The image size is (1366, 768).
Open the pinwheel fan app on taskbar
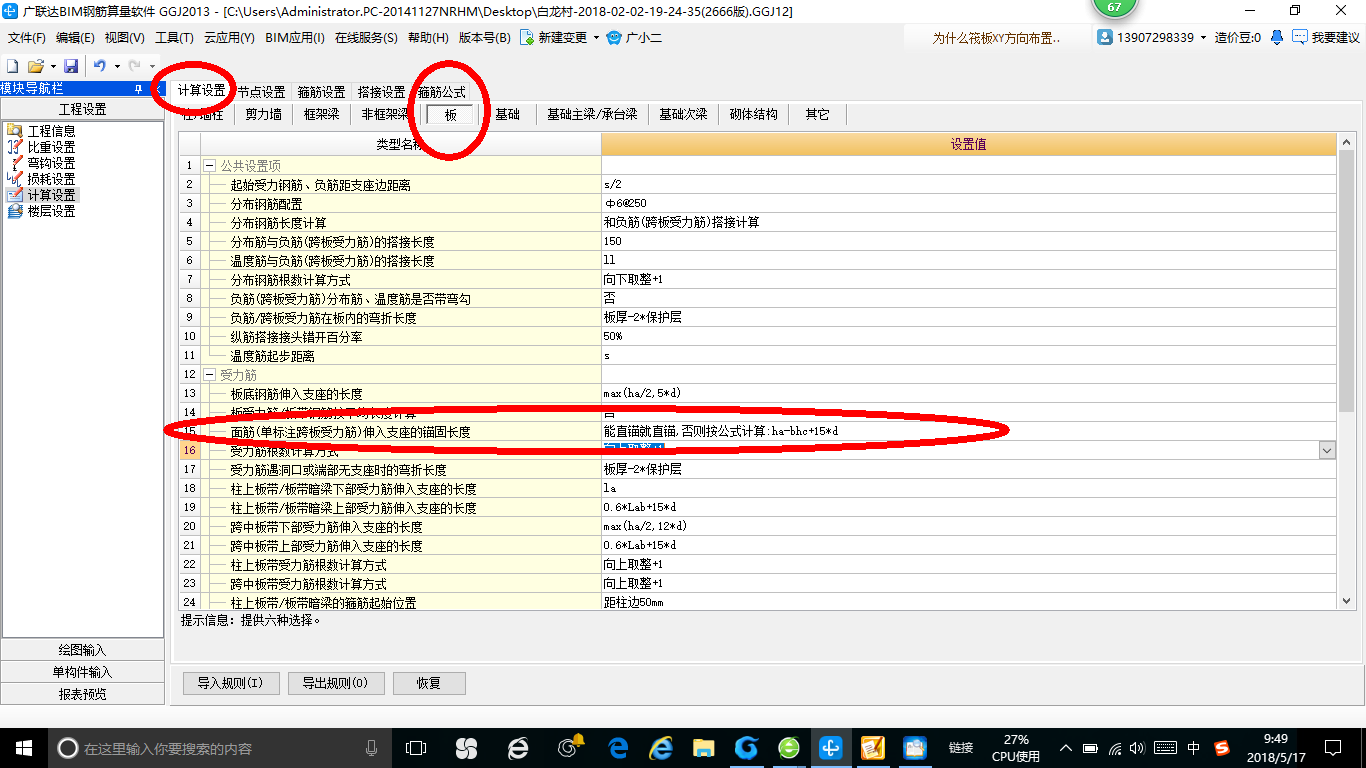coord(466,747)
